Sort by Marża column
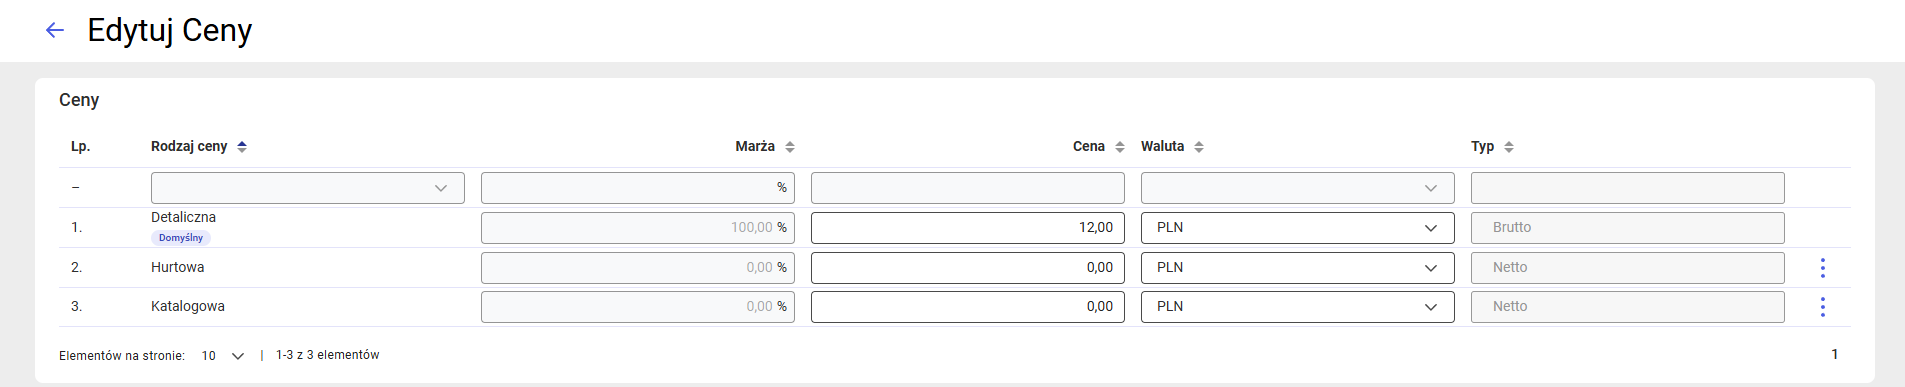 coord(790,147)
